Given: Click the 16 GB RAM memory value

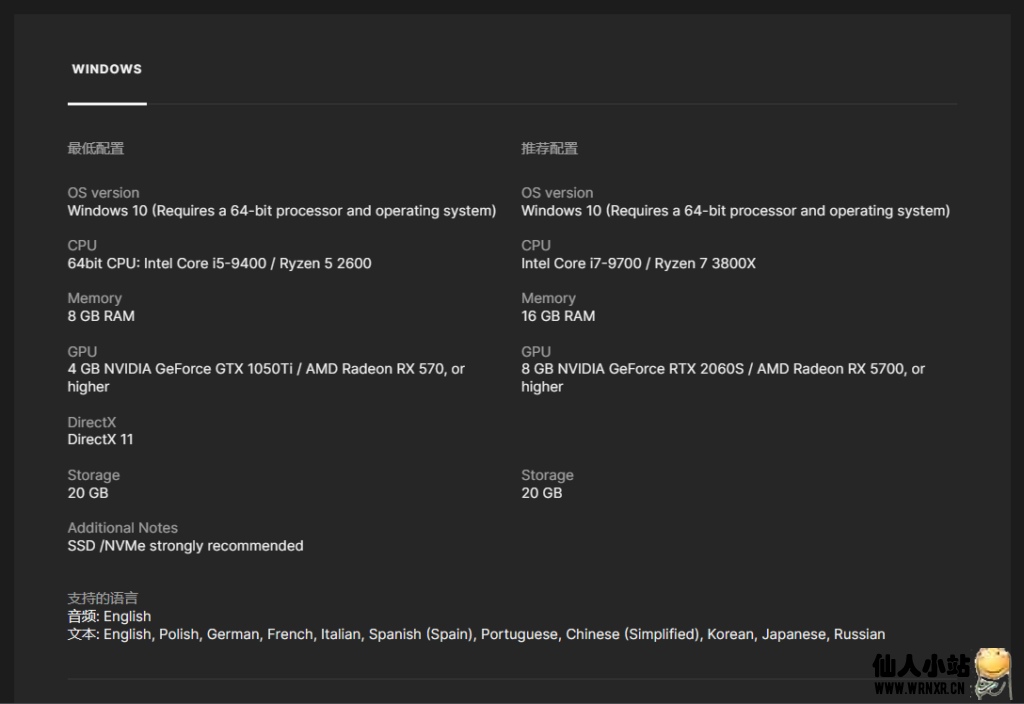Looking at the screenshot, I should (558, 316).
